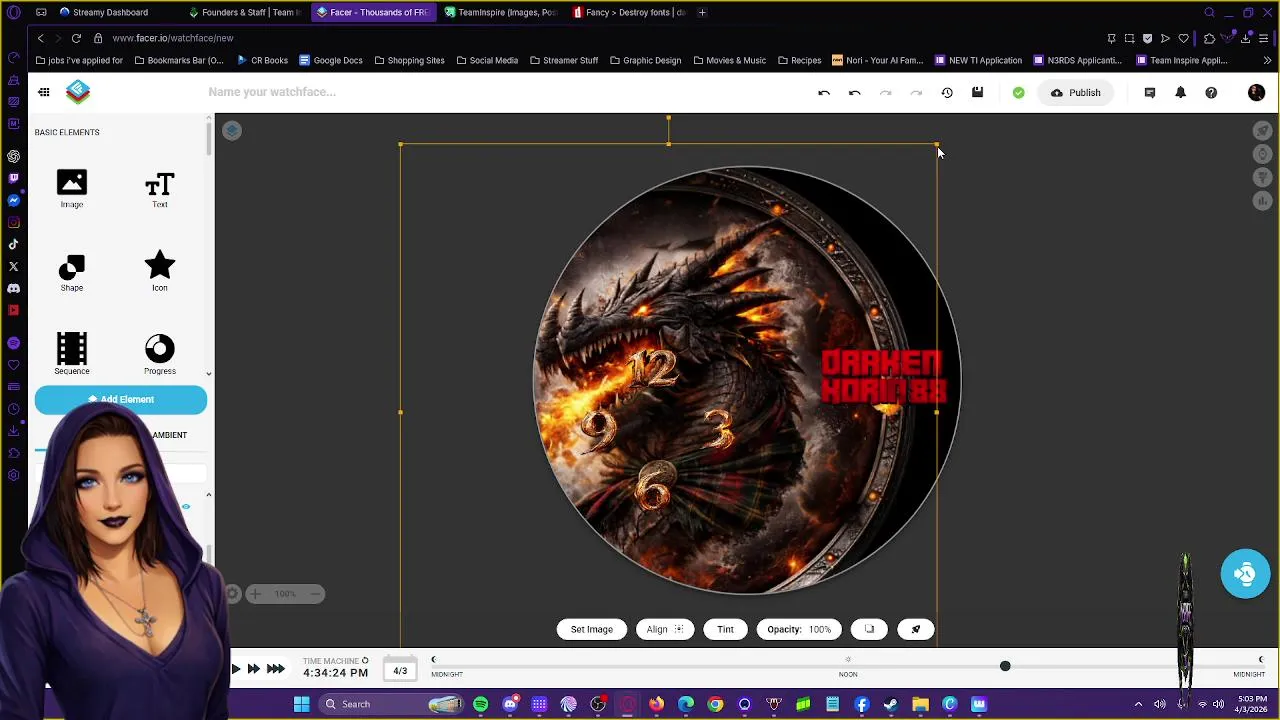The image size is (1280, 720).
Task: Open the Social Media bookmarks folder
Action: pos(487,60)
